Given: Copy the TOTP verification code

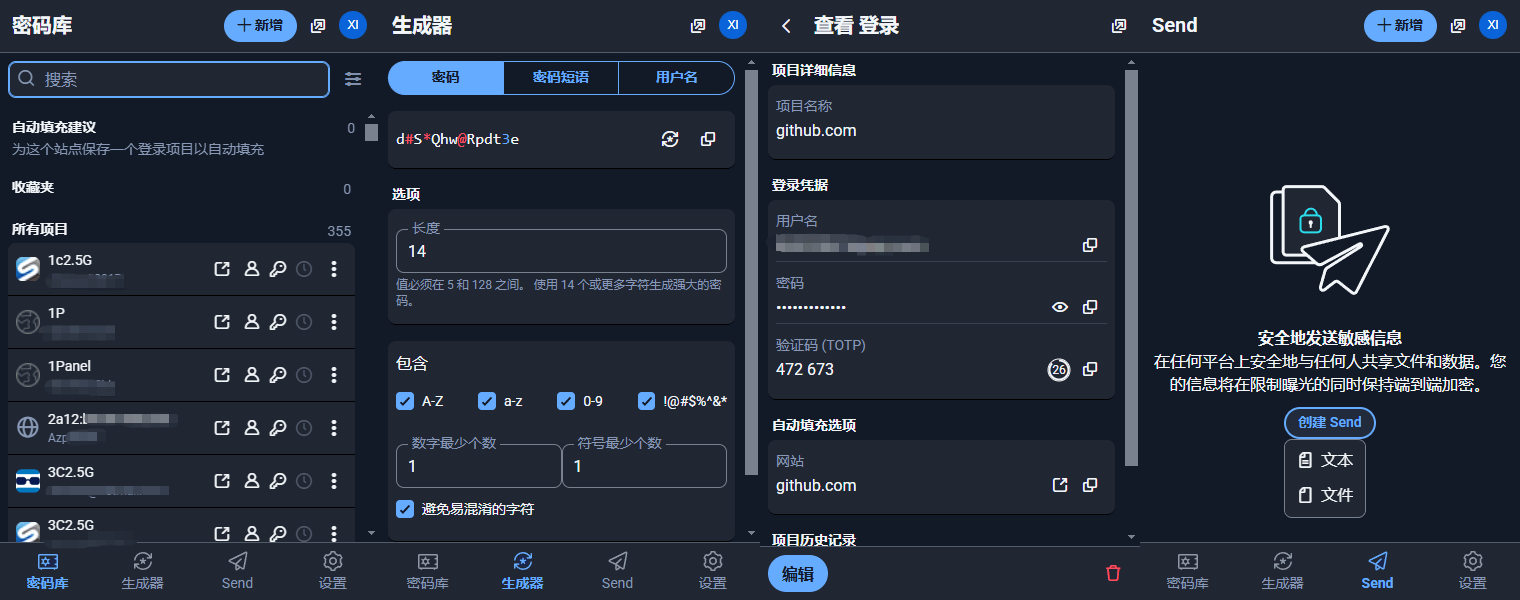Looking at the screenshot, I should point(1090,369).
